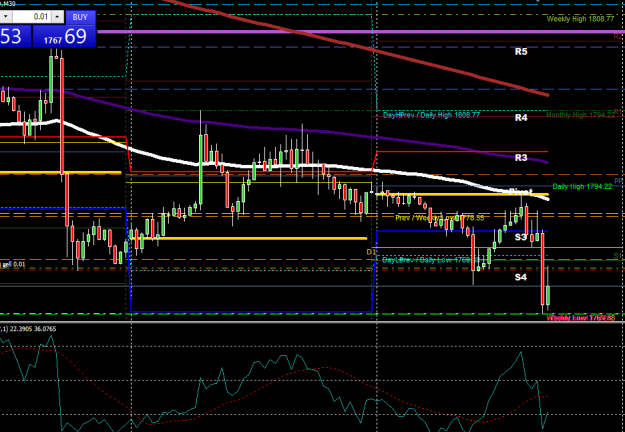Click the Pivot level label

tap(521, 192)
